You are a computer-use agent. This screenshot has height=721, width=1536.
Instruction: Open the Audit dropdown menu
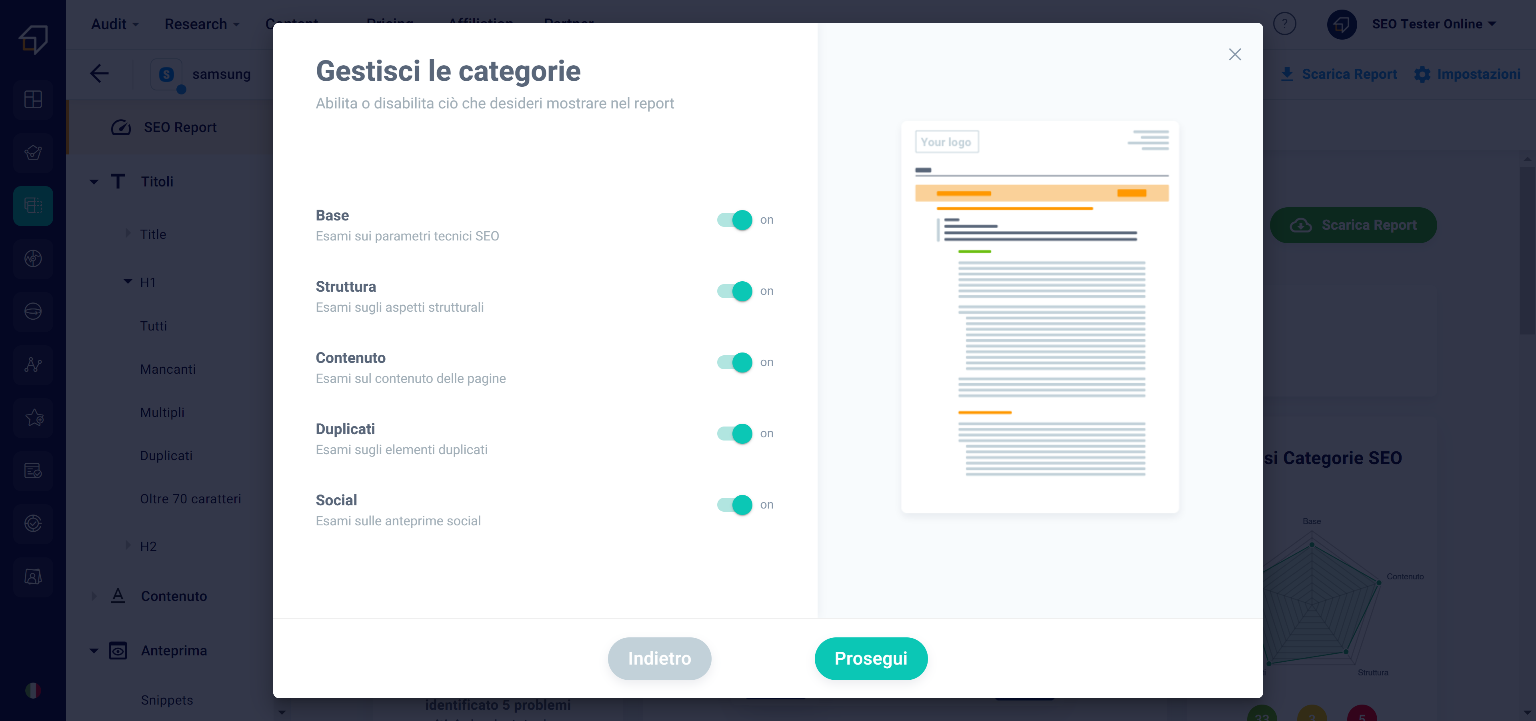point(114,24)
